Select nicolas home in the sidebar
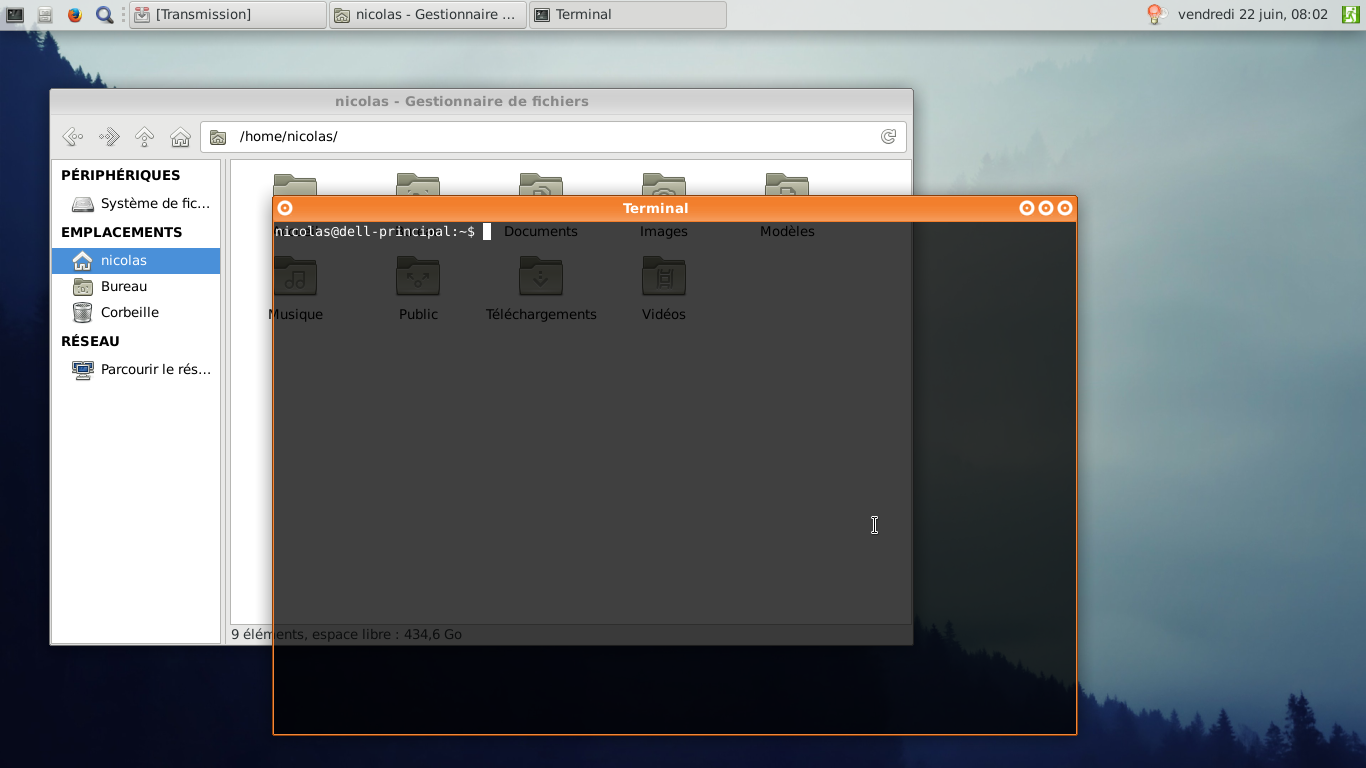Viewport: 1366px width, 768px height. (x=136, y=260)
